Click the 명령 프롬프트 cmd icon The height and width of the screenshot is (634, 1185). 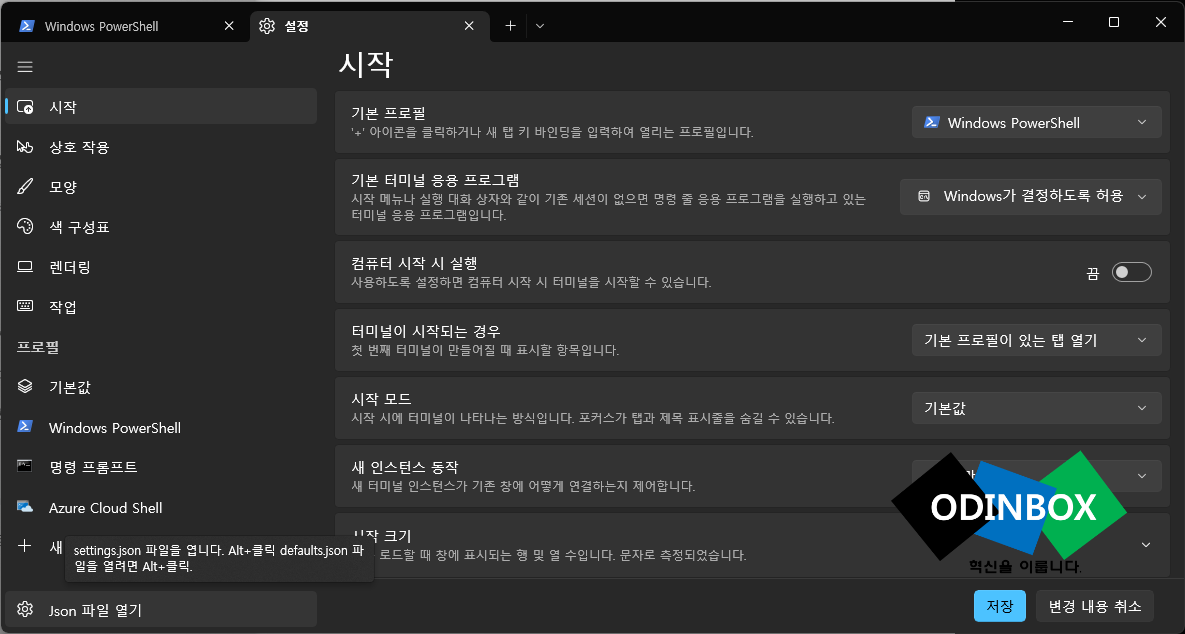click(x=25, y=467)
